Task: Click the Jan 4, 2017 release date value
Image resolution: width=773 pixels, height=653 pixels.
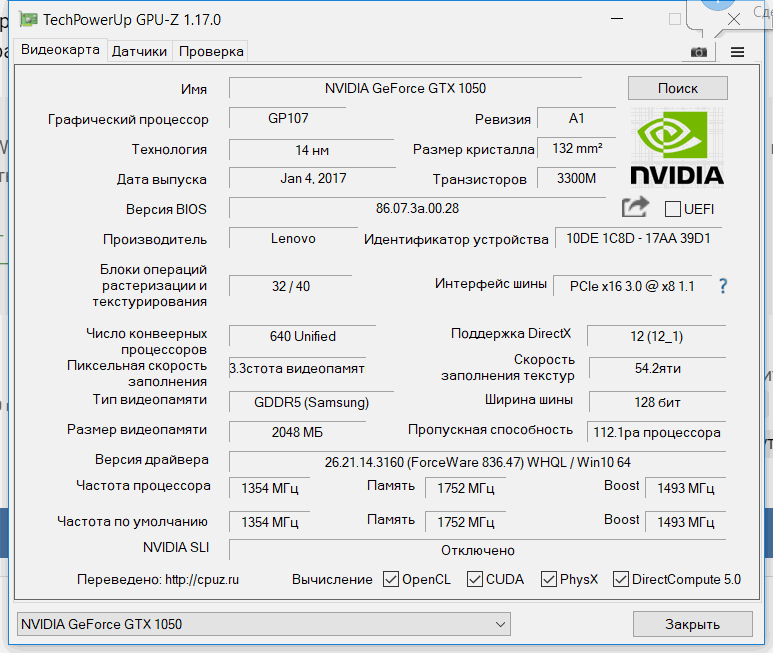Action: click(x=313, y=178)
